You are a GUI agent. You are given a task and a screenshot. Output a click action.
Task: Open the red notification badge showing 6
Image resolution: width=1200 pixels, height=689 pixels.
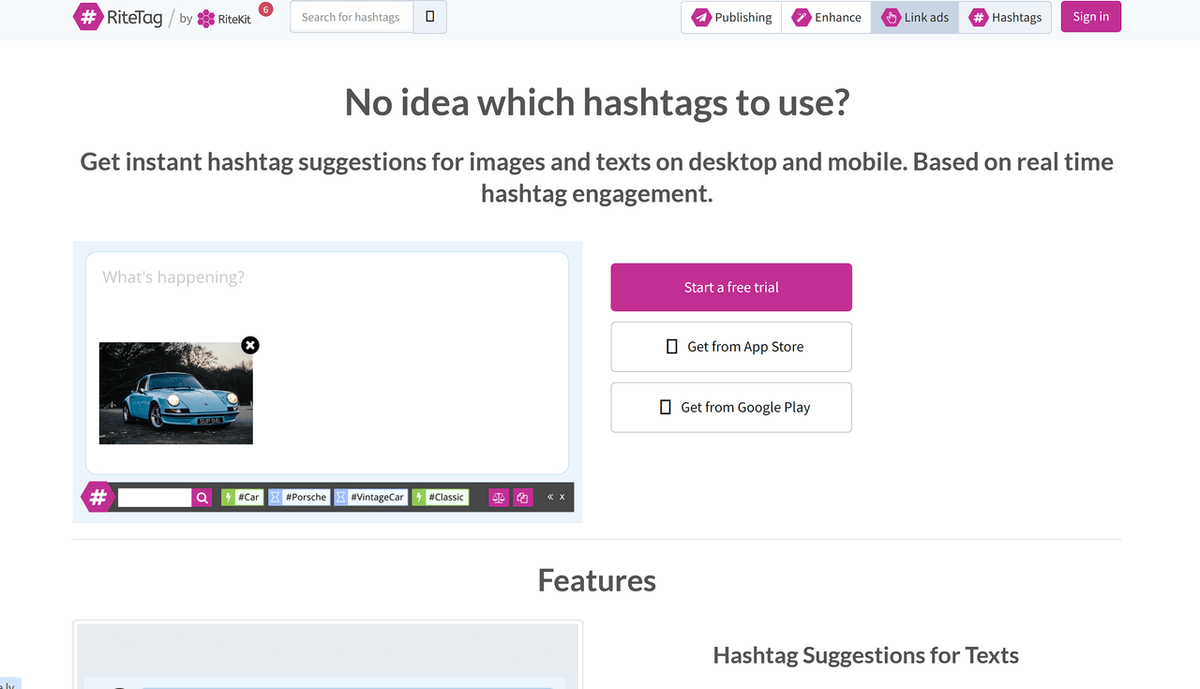[266, 9]
